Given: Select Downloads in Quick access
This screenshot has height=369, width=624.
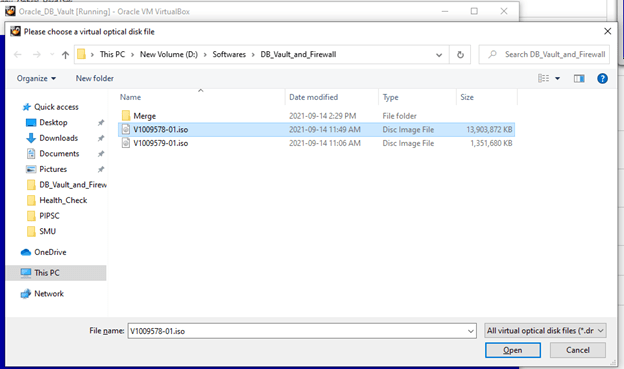Looking at the screenshot, I should pyautogui.click(x=58, y=138).
